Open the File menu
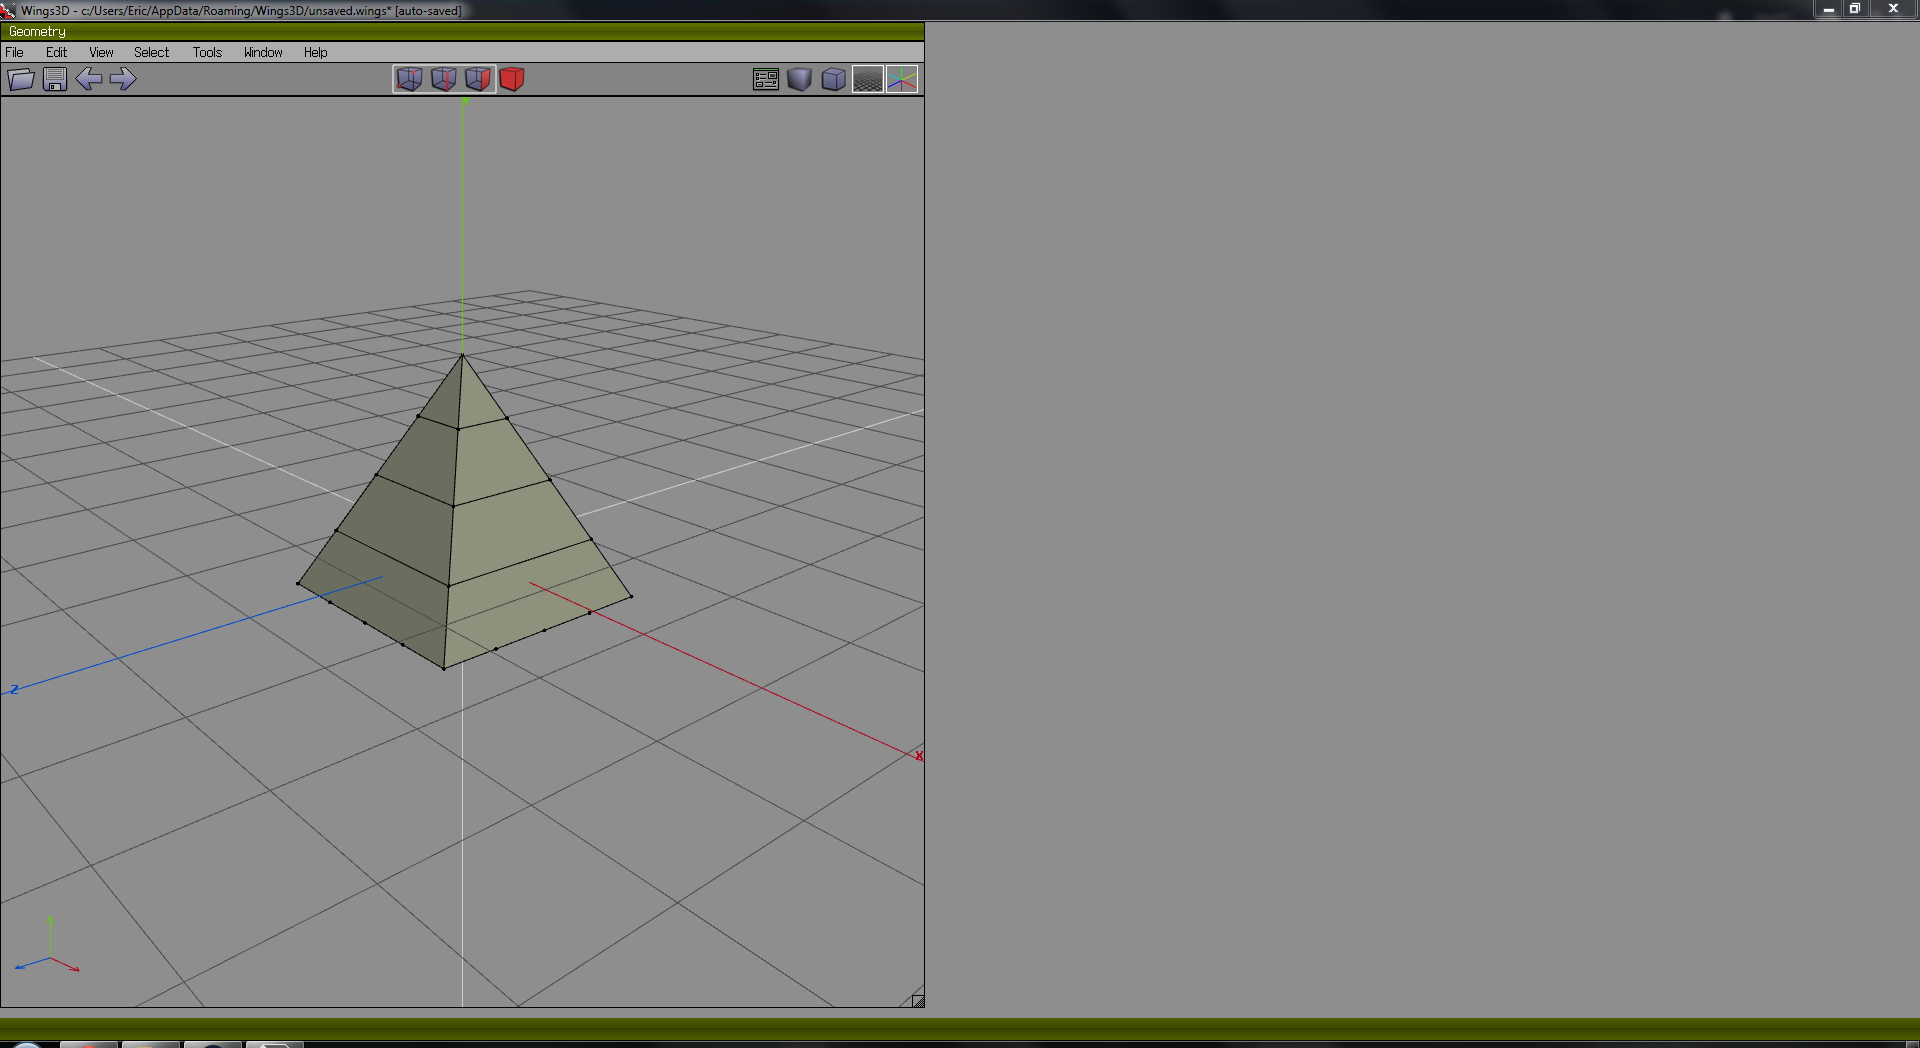The width and height of the screenshot is (1920, 1048). click(x=15, y=52)
